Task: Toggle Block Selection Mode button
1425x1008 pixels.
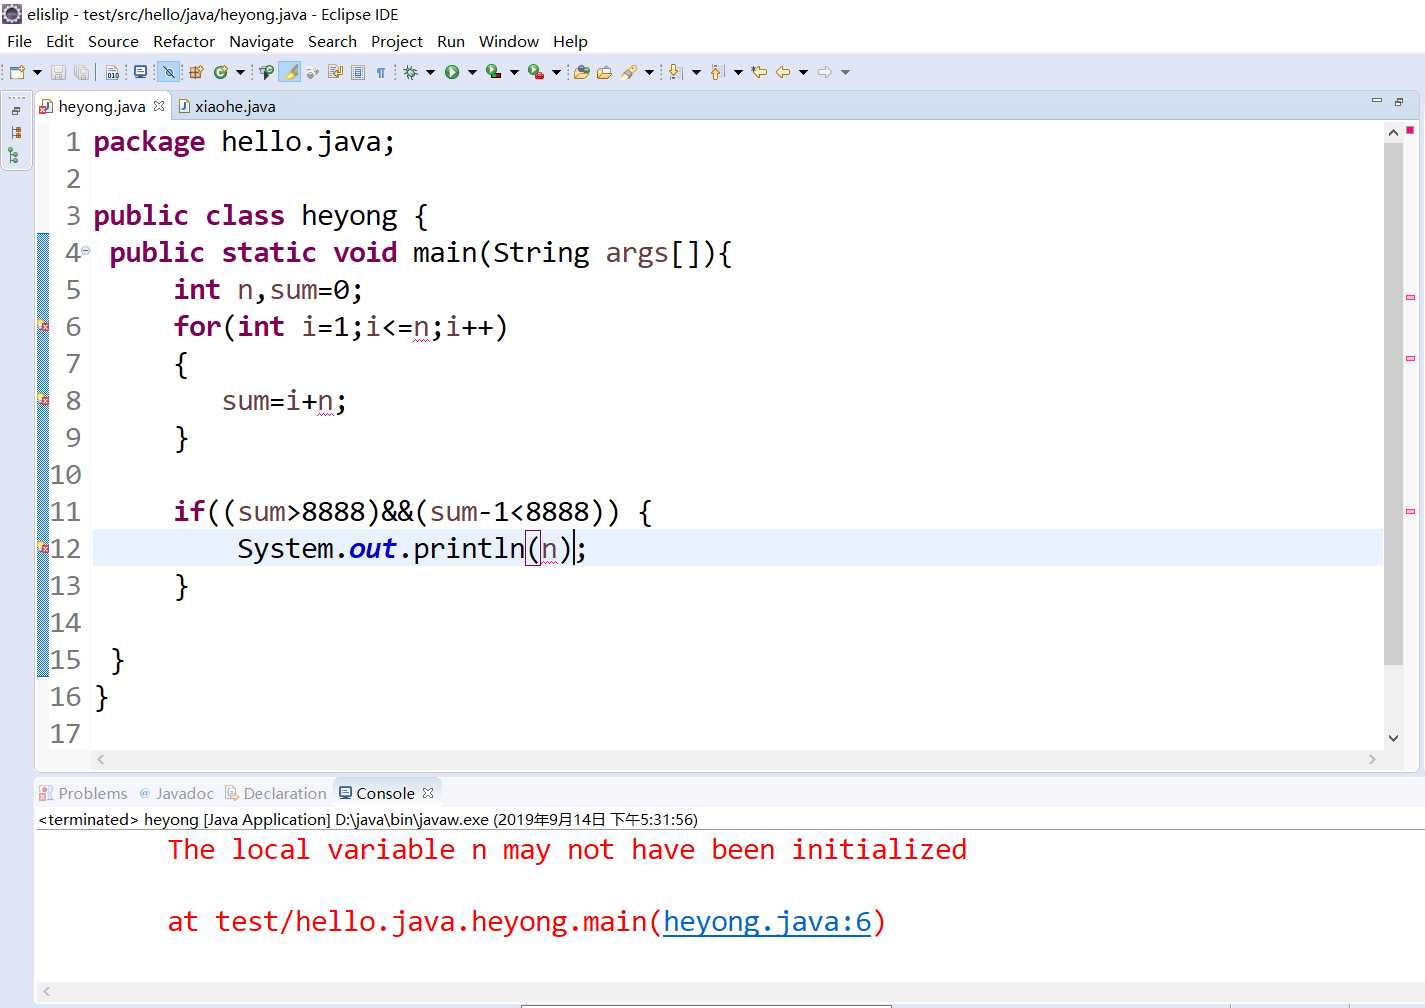Action: click(x=358, y=72)
